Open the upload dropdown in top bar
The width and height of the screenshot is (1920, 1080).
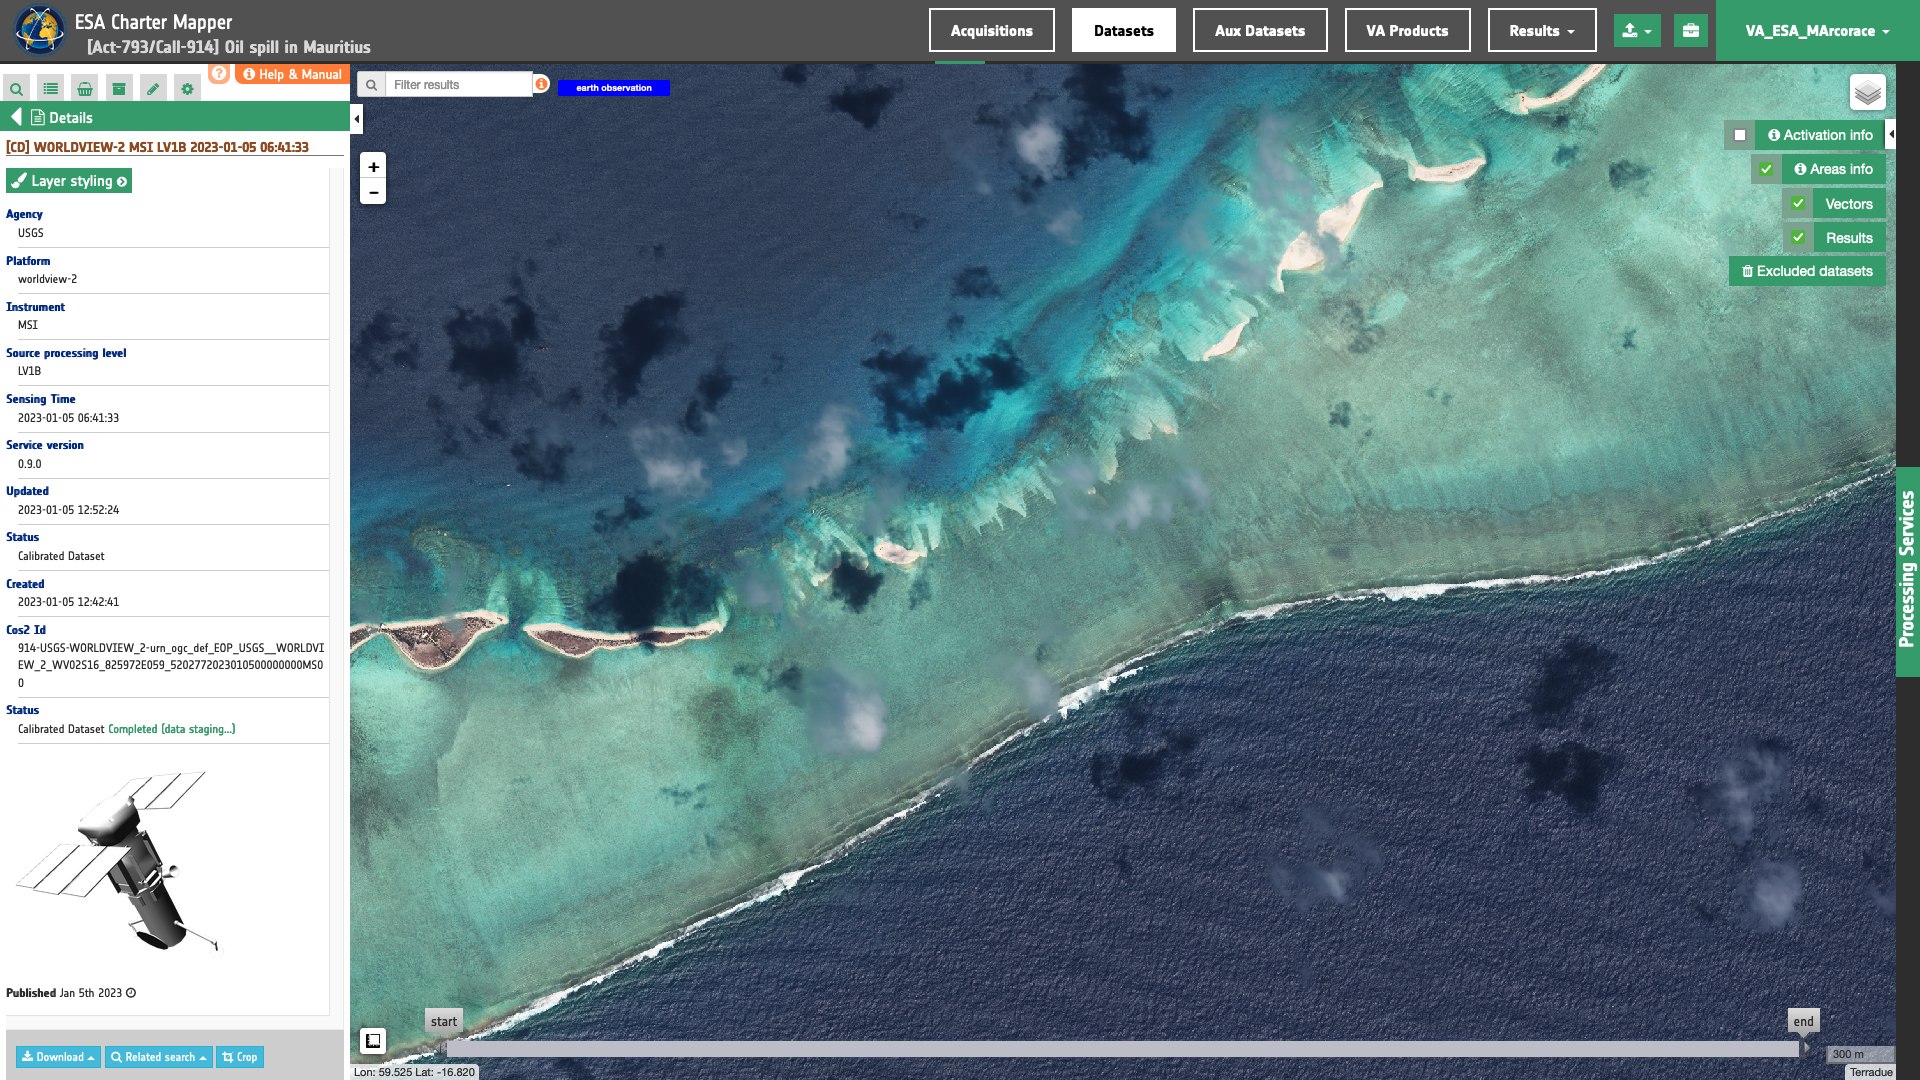[1637, 31]
